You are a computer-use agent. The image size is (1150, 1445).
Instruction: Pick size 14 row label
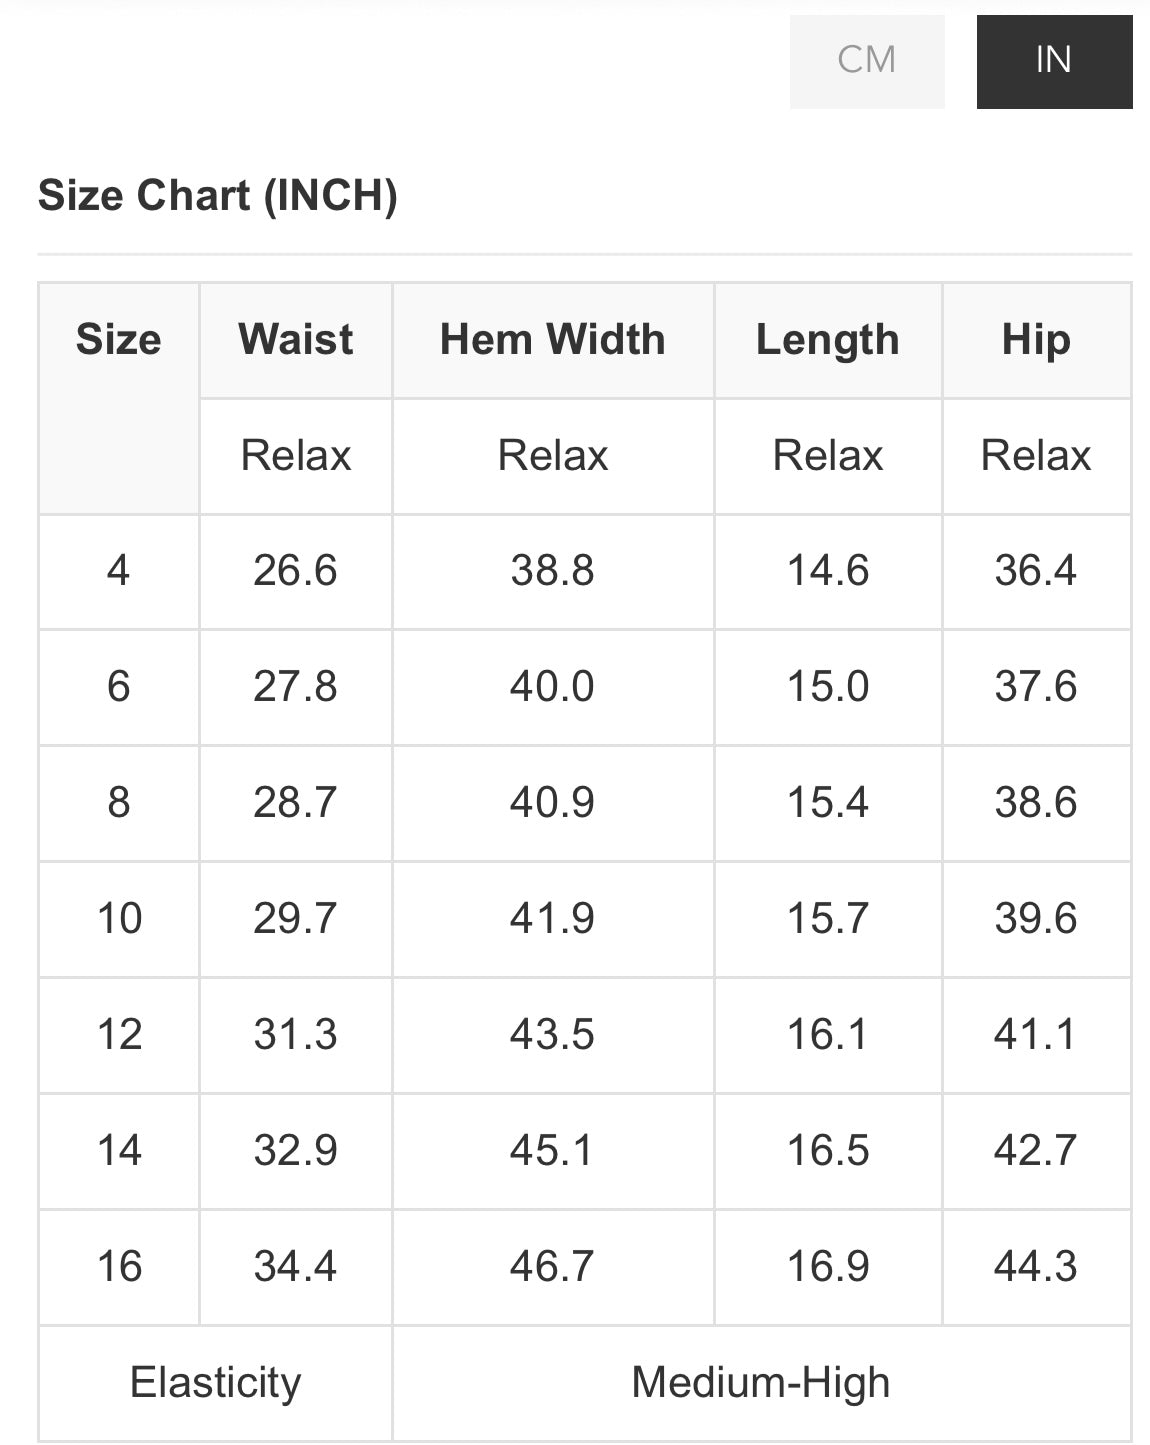pos(119,1151)
